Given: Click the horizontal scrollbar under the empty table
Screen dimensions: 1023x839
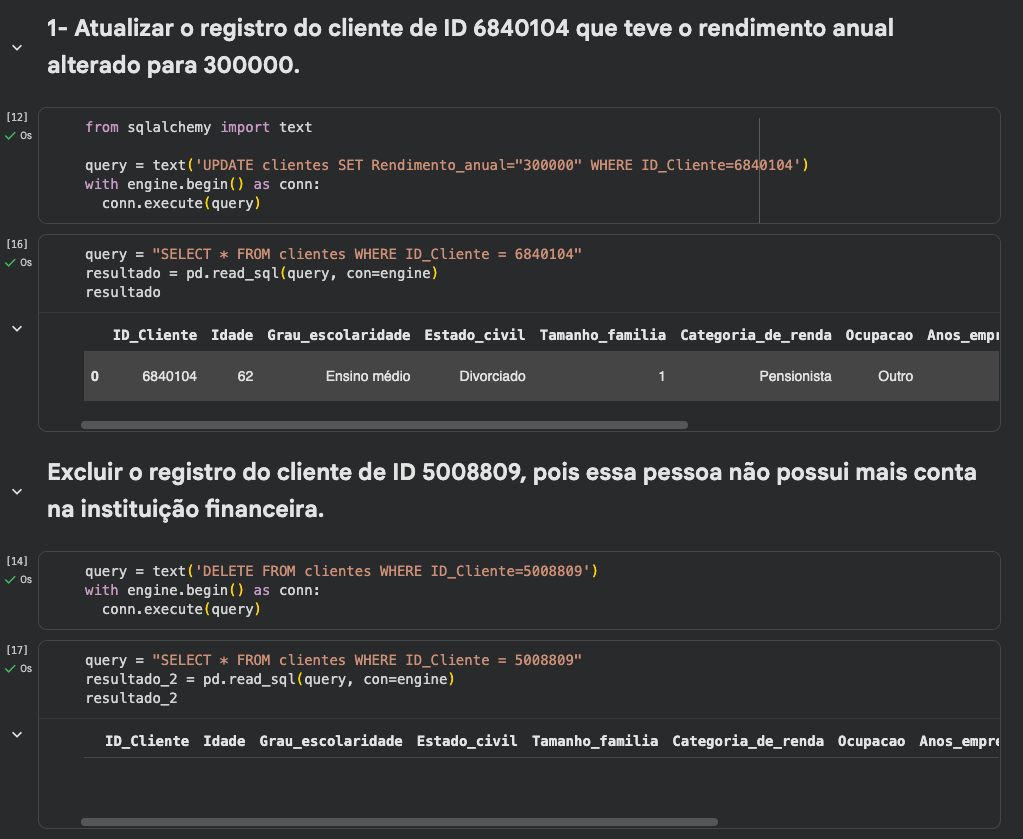Looking at the screenshot, I should [400, 821].
